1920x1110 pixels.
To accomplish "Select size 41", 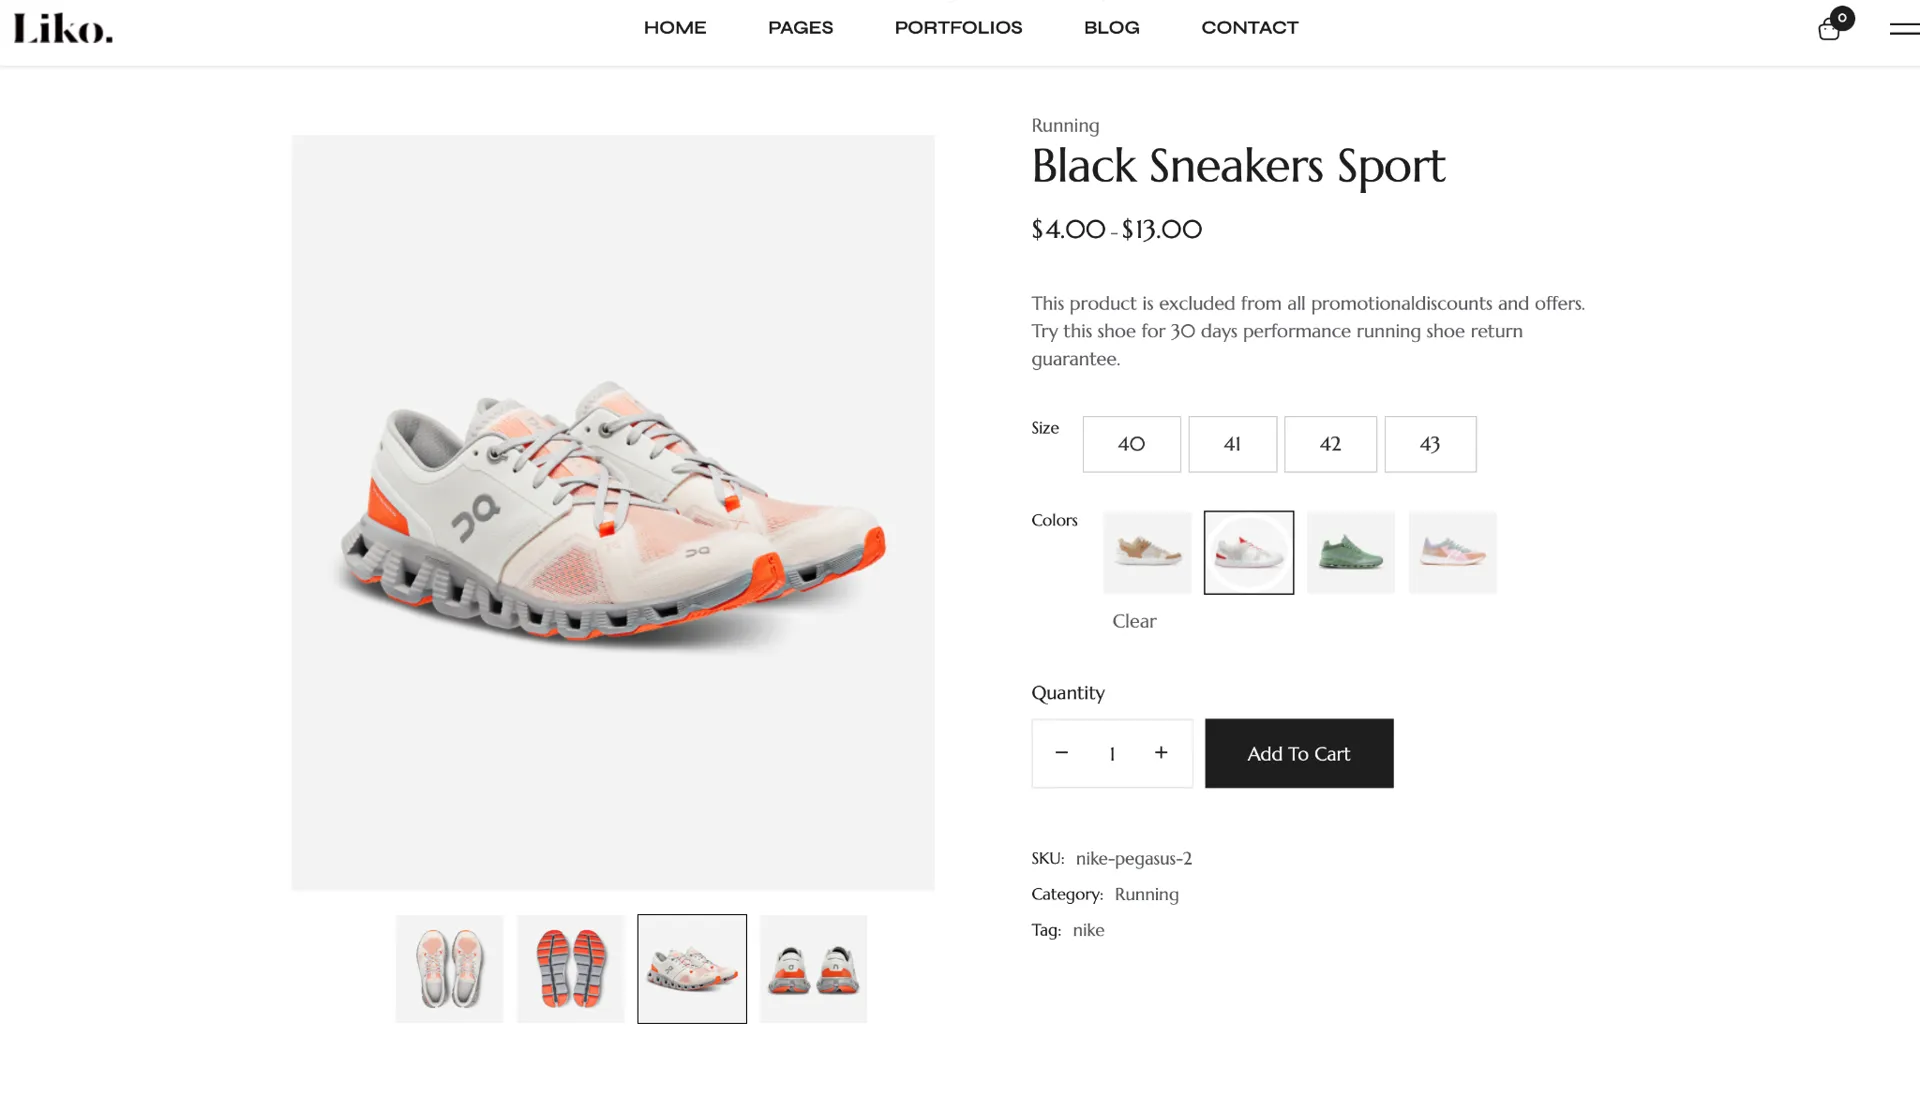I will click(x=1232, y=444).
